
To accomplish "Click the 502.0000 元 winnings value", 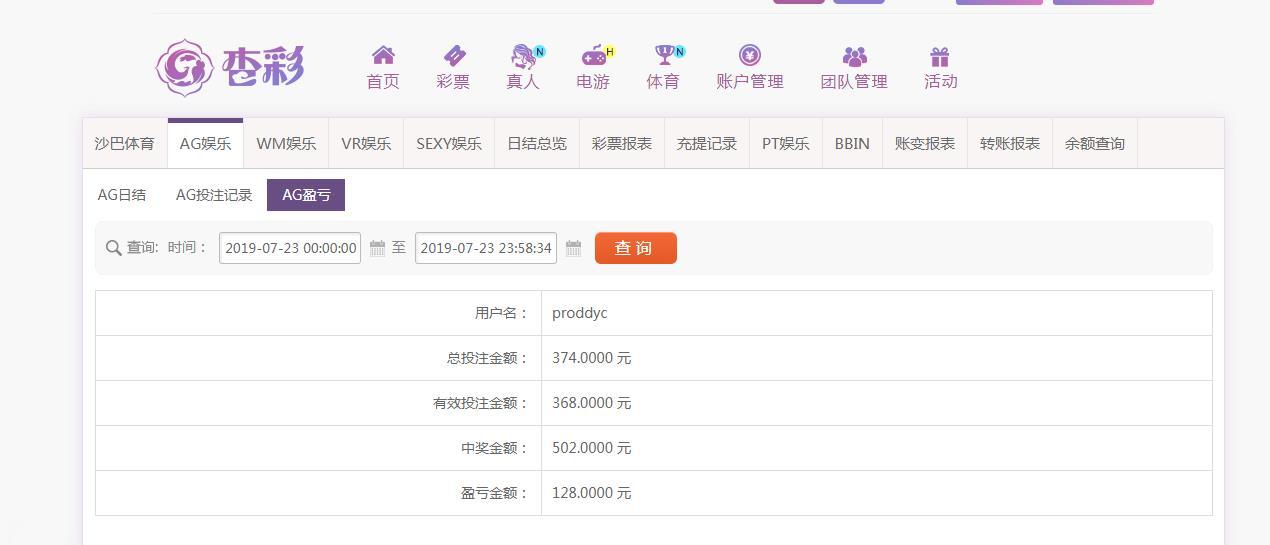I will click(592, 448).
